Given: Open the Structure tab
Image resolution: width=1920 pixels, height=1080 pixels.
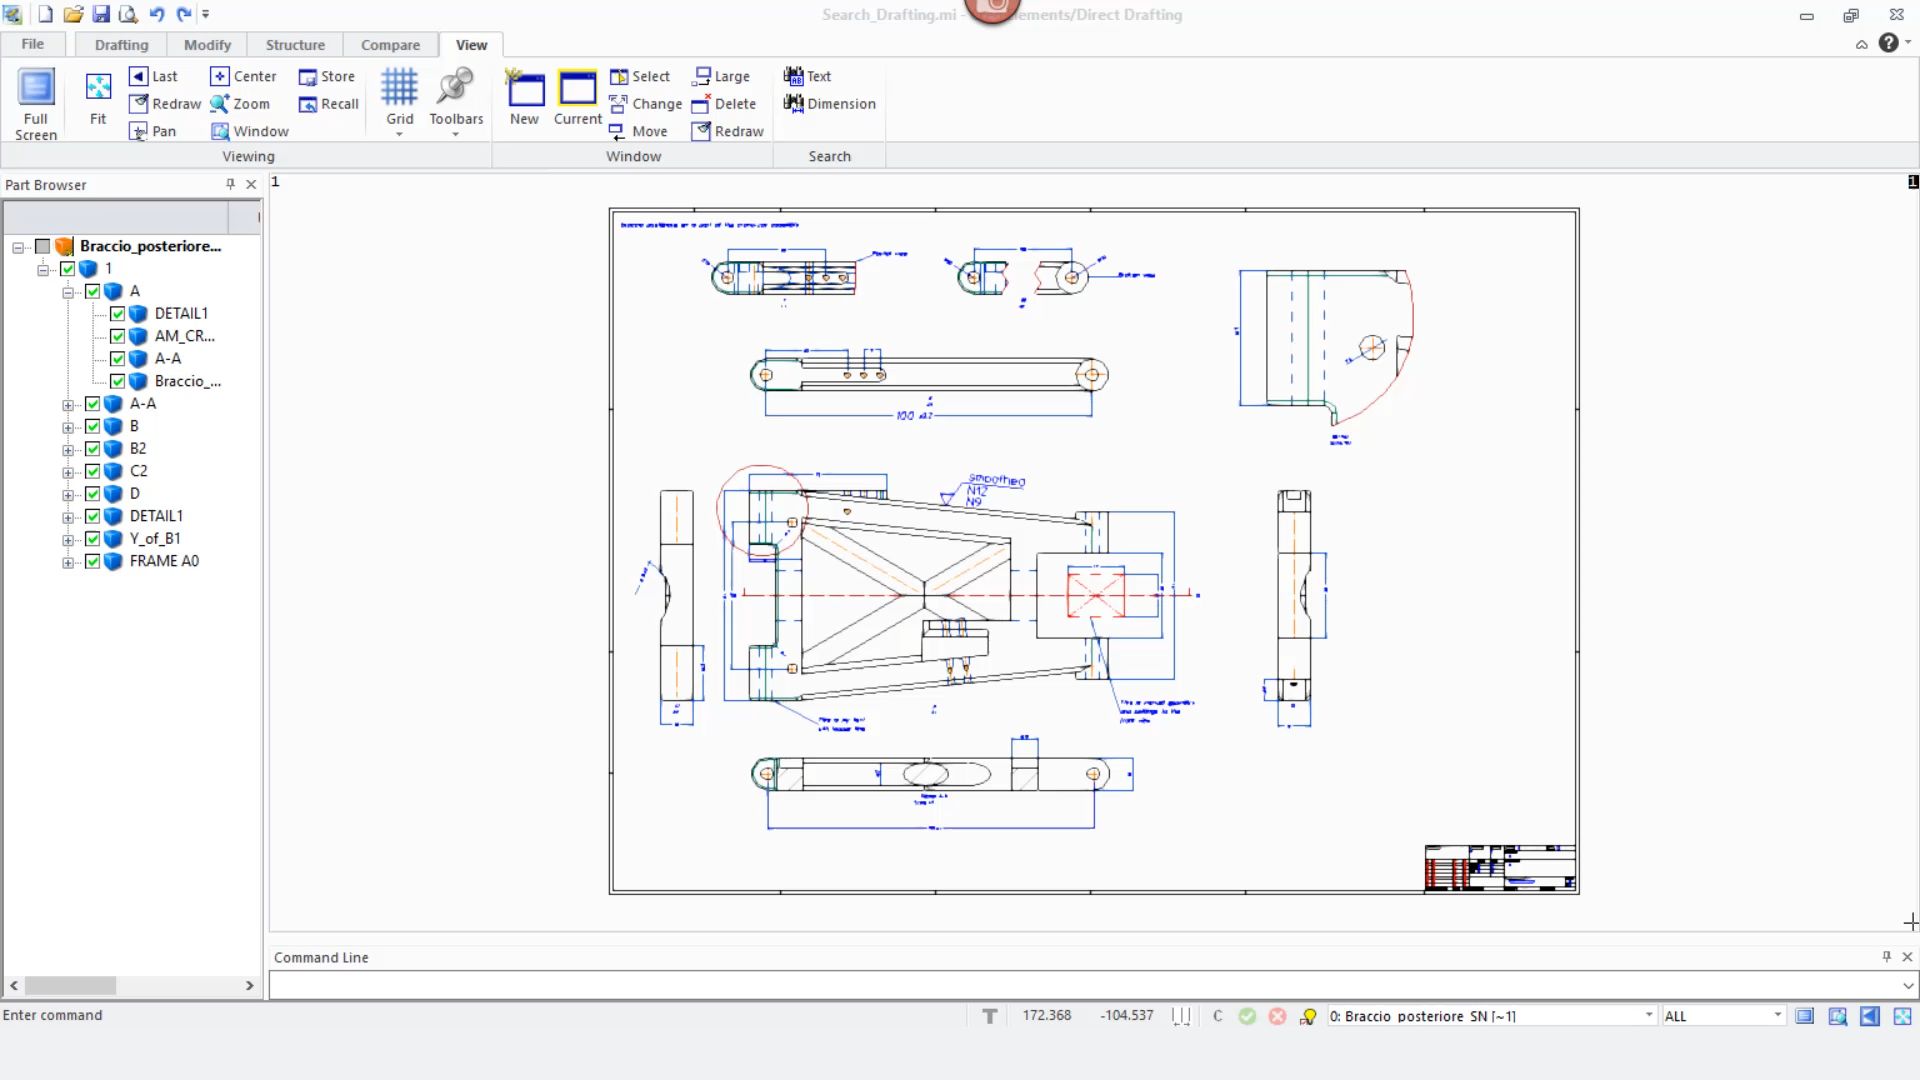Looking at the screenshot, I should pyautogui.click(x=295, y=45).
